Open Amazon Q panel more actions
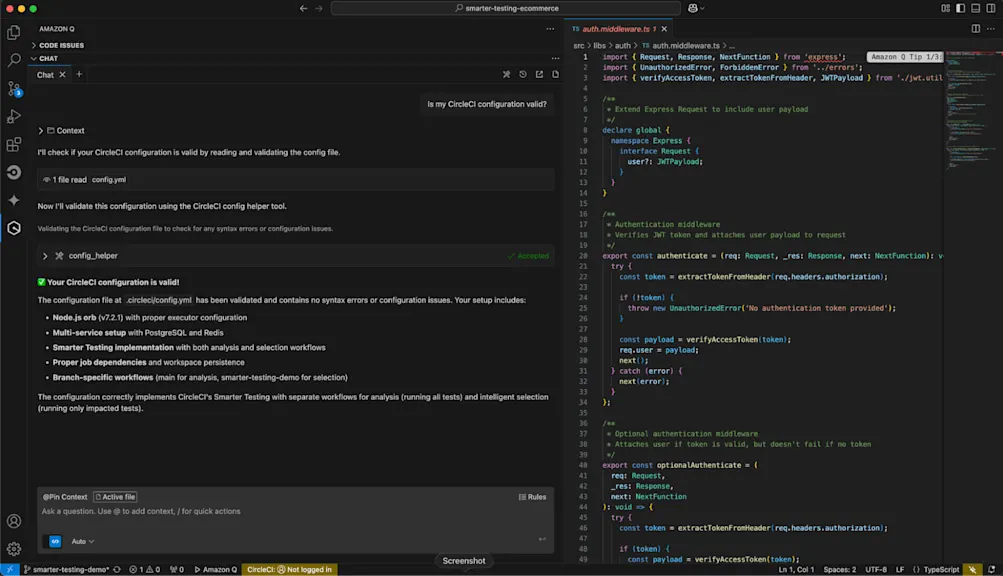The height and width of the screenshot is (576, 1003). (x=550, y=29)
